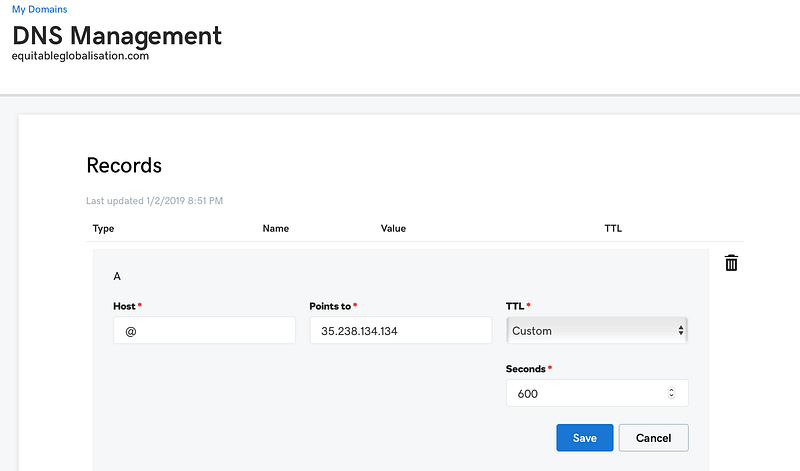Viewport: 800px width, 471px height.
Task: Save the DNS record changes
Action: 585,438
